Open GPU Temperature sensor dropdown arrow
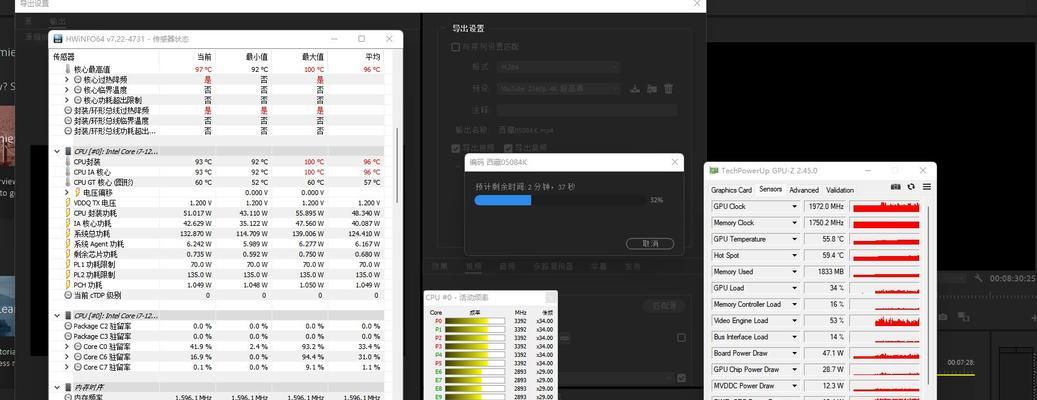This screenshot has width=1037, height=400. click(x=794, y=239)
